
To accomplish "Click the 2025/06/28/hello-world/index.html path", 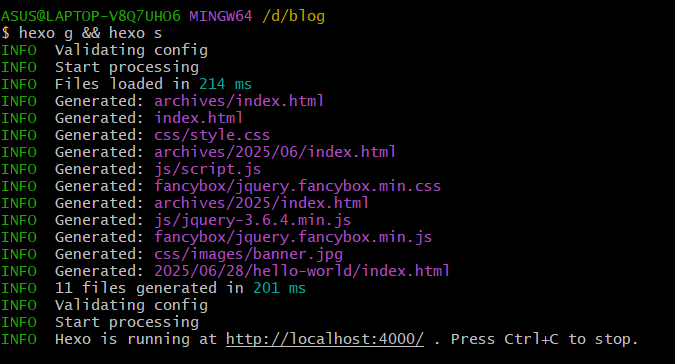I will click(x=302, y=271).
